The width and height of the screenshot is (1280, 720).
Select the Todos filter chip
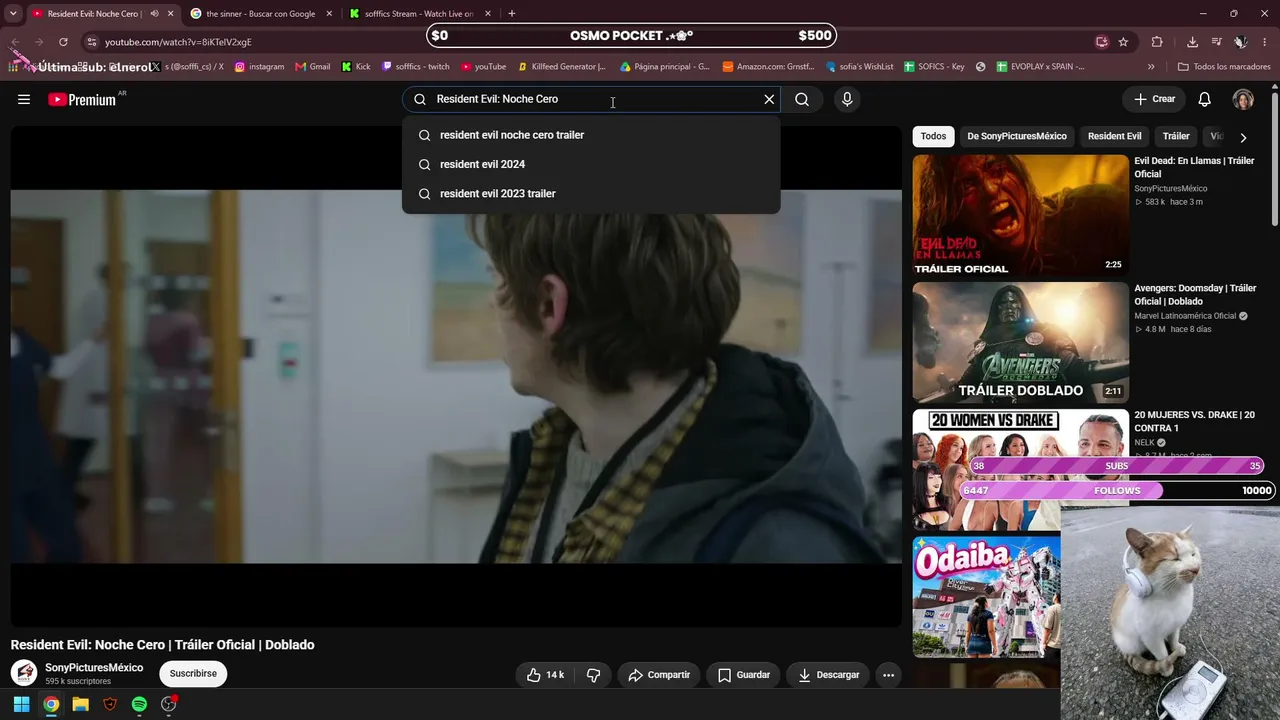[x=933, y=136]
